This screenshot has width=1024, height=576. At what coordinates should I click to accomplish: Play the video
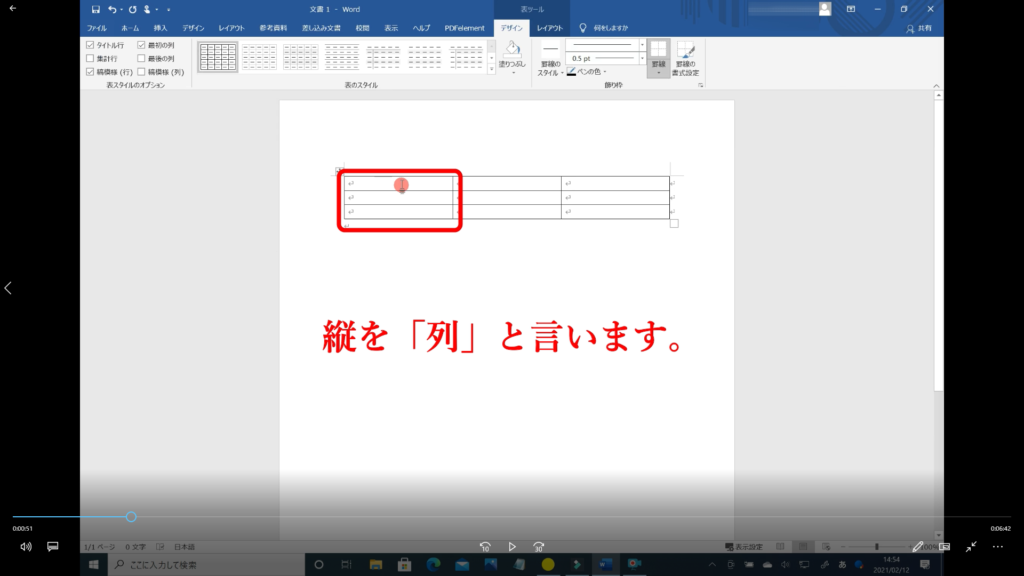(x=512, y=547)
